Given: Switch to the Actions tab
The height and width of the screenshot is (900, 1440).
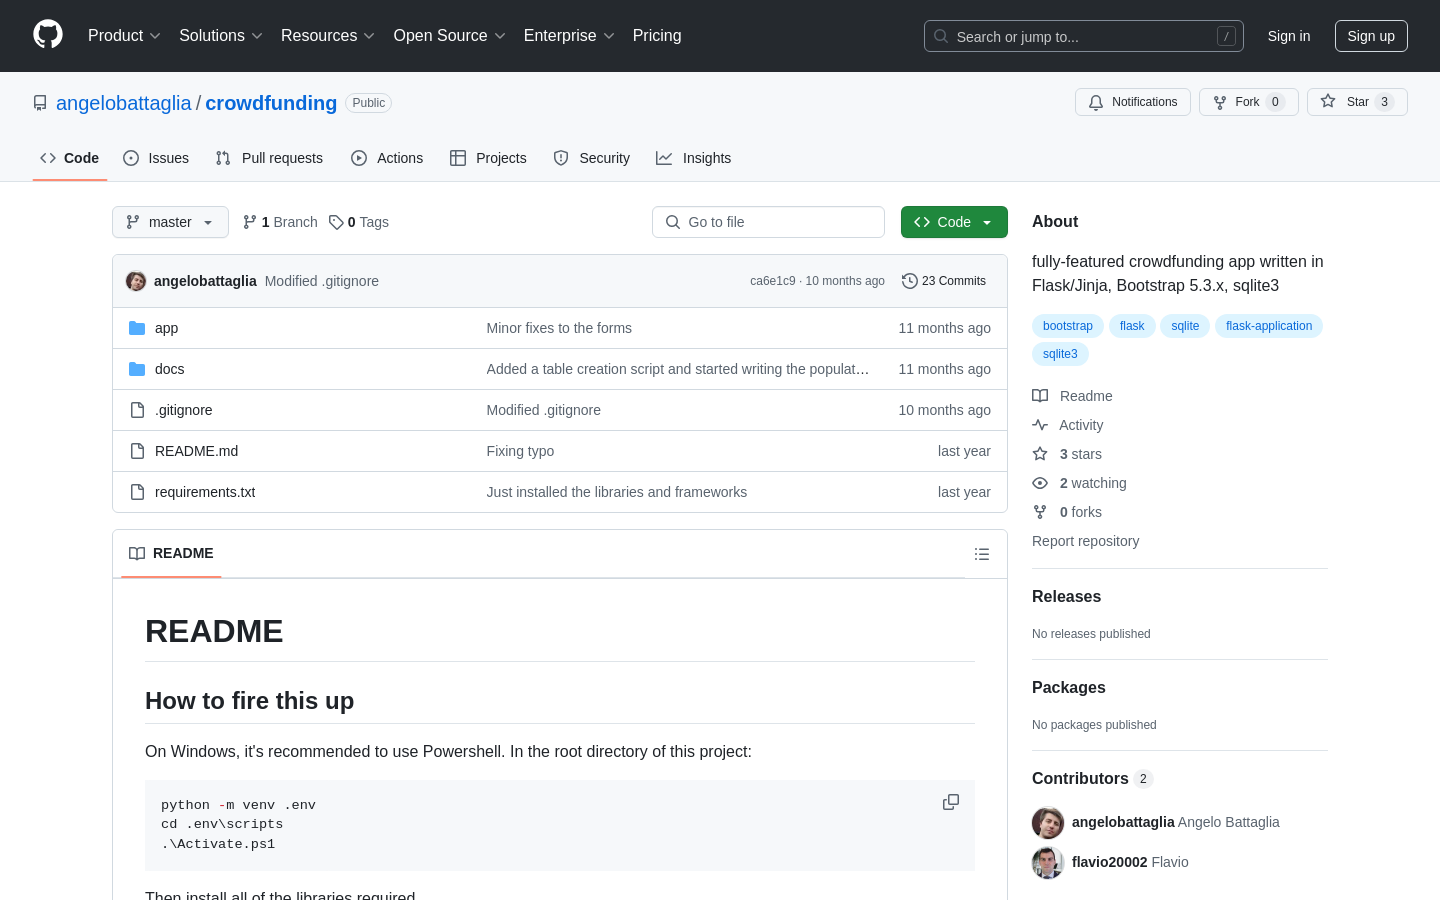Looking at the screenshot, I should 387,158.
